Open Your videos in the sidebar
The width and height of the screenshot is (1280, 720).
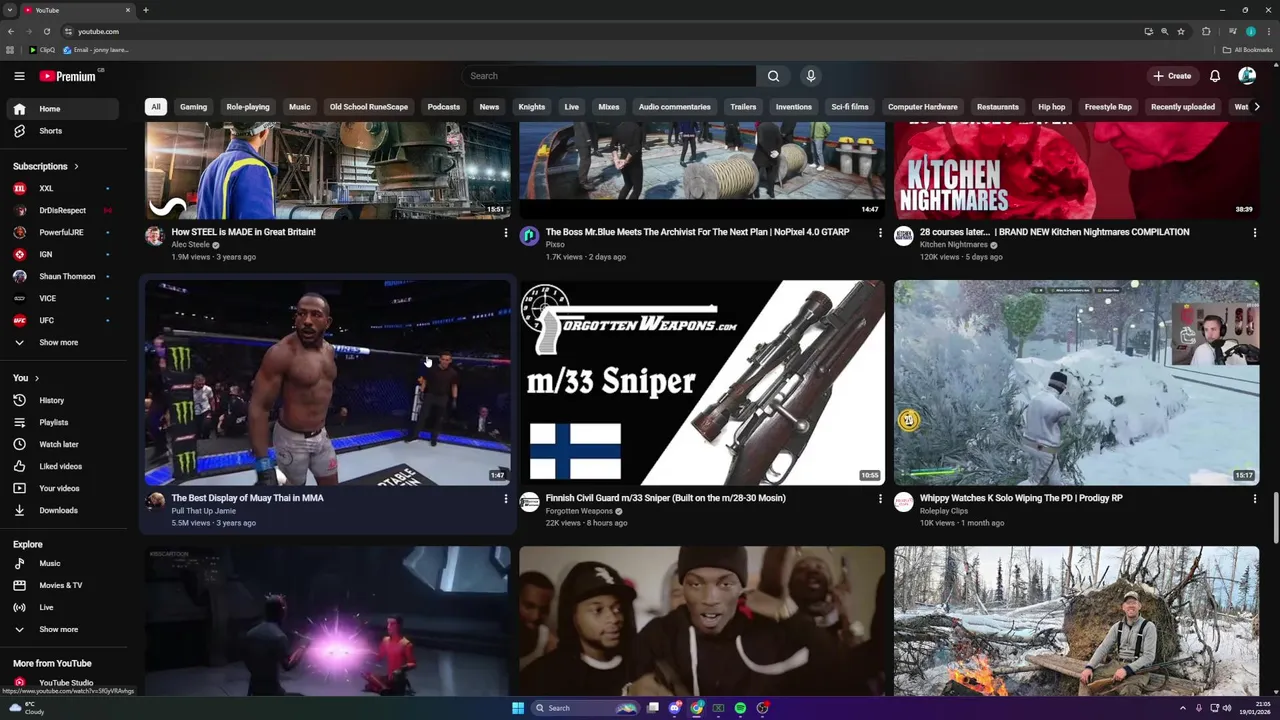point(62,488)
